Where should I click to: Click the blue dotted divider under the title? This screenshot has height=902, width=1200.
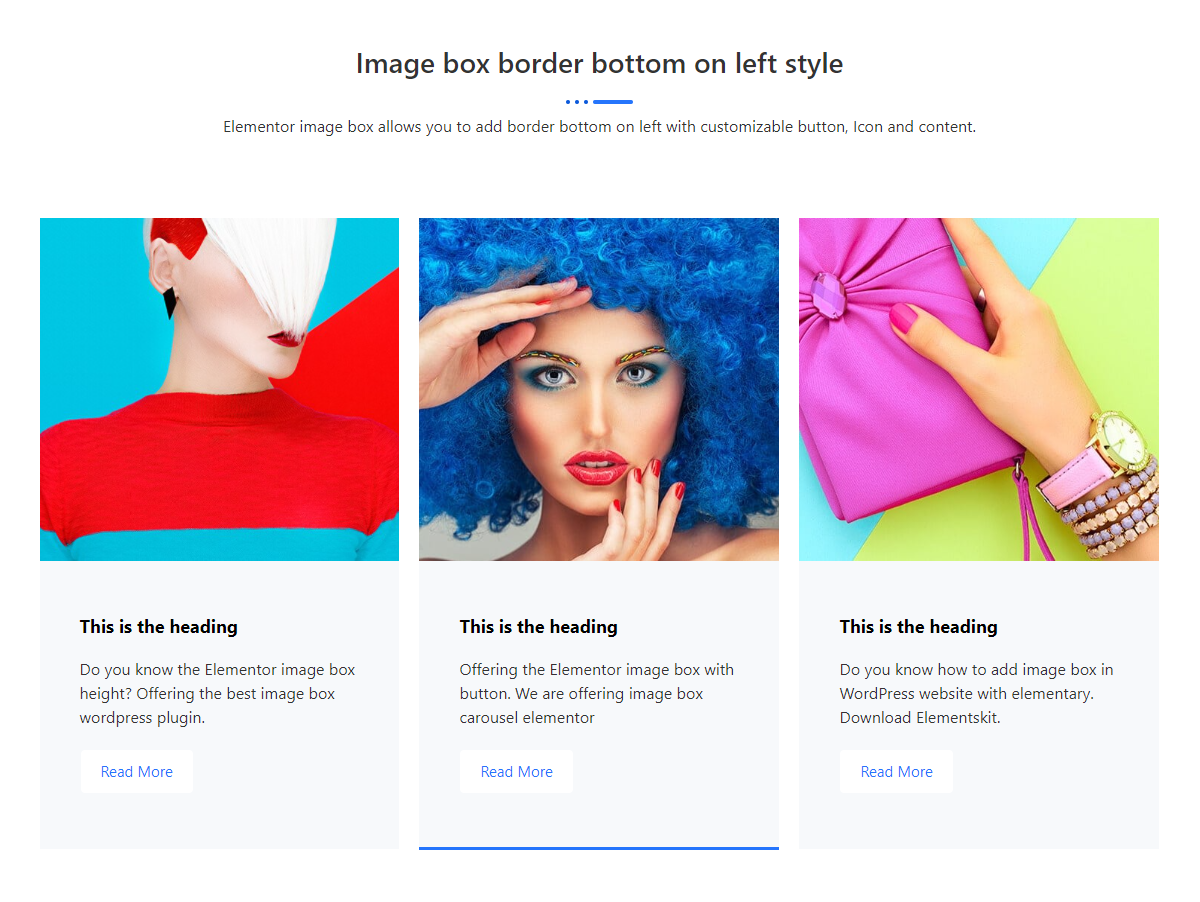point(599,102)
